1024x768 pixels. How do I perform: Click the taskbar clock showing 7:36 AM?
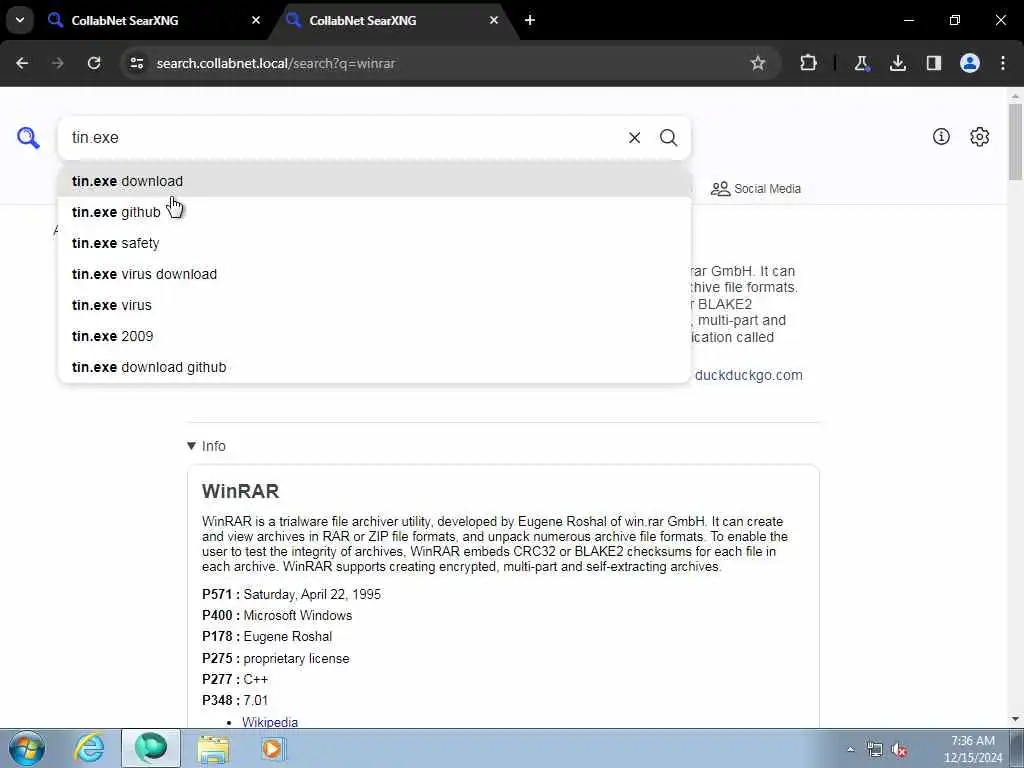pos(972,749)
